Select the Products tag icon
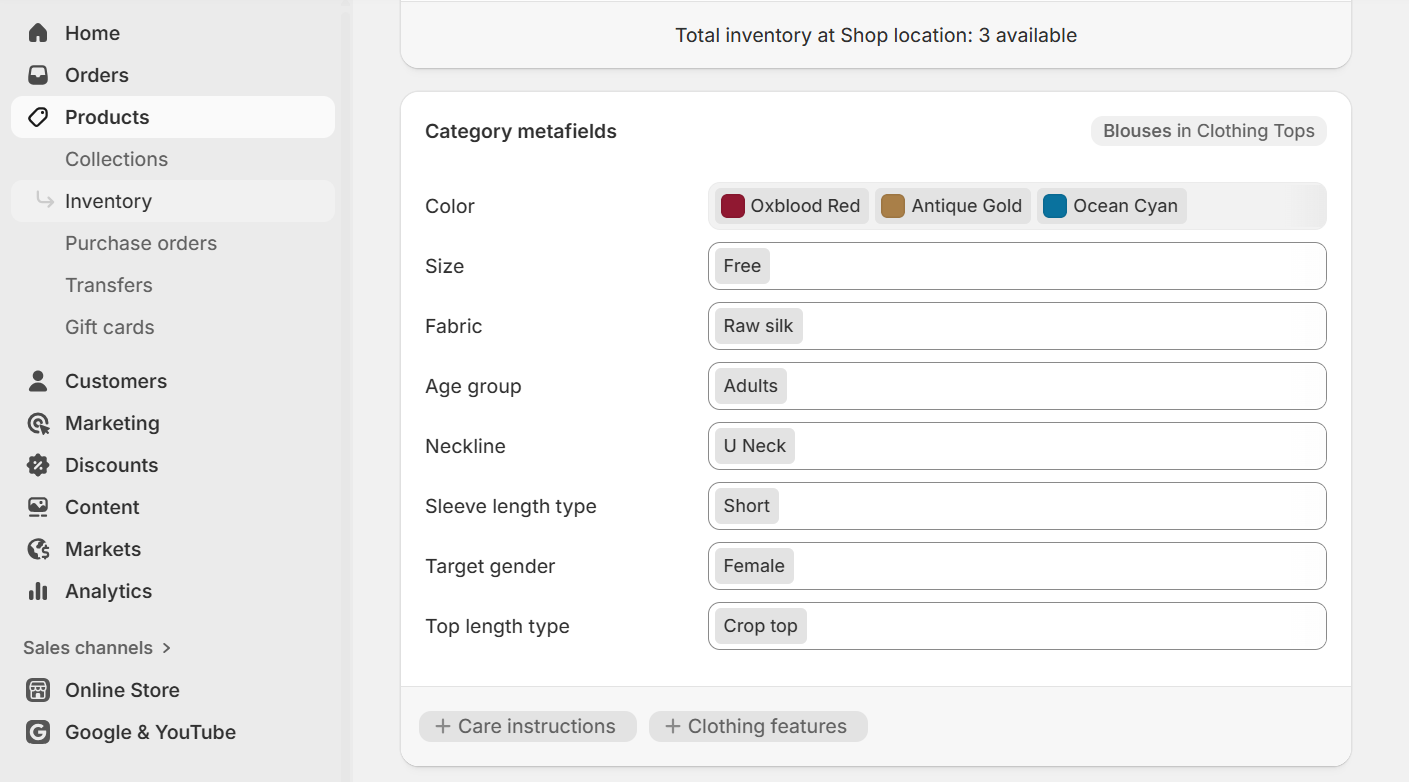Screen dimensions: 1409x782 (x=37, y=116)
